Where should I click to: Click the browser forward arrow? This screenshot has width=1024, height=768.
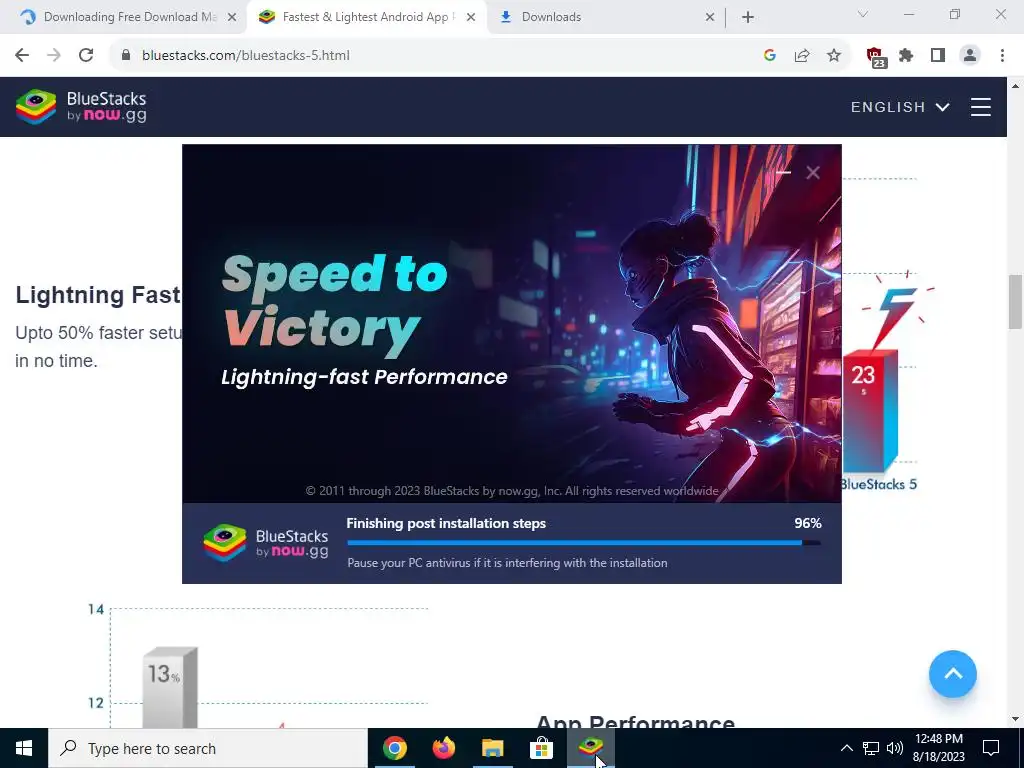(54, 56)
